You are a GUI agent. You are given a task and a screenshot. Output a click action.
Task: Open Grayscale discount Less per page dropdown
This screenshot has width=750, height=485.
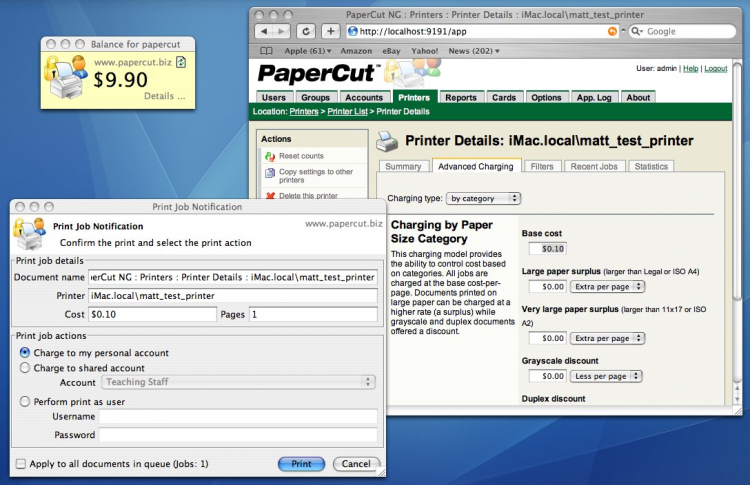[606, 376]
